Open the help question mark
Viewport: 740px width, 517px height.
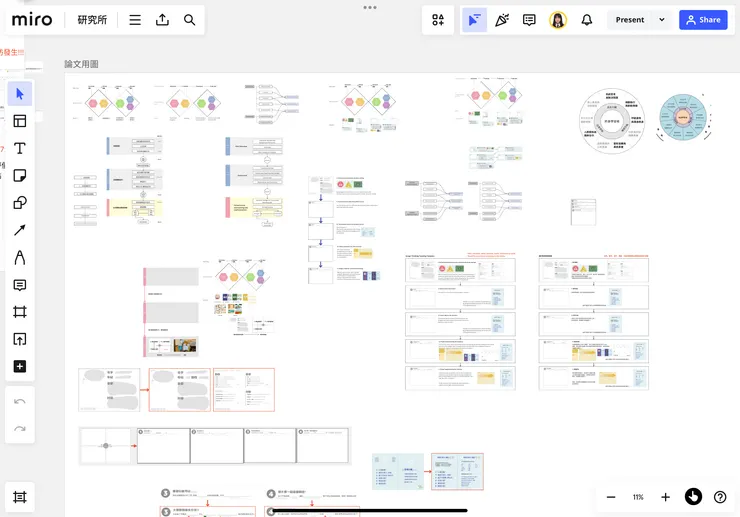pyautogui.click(x=720, y=497)
